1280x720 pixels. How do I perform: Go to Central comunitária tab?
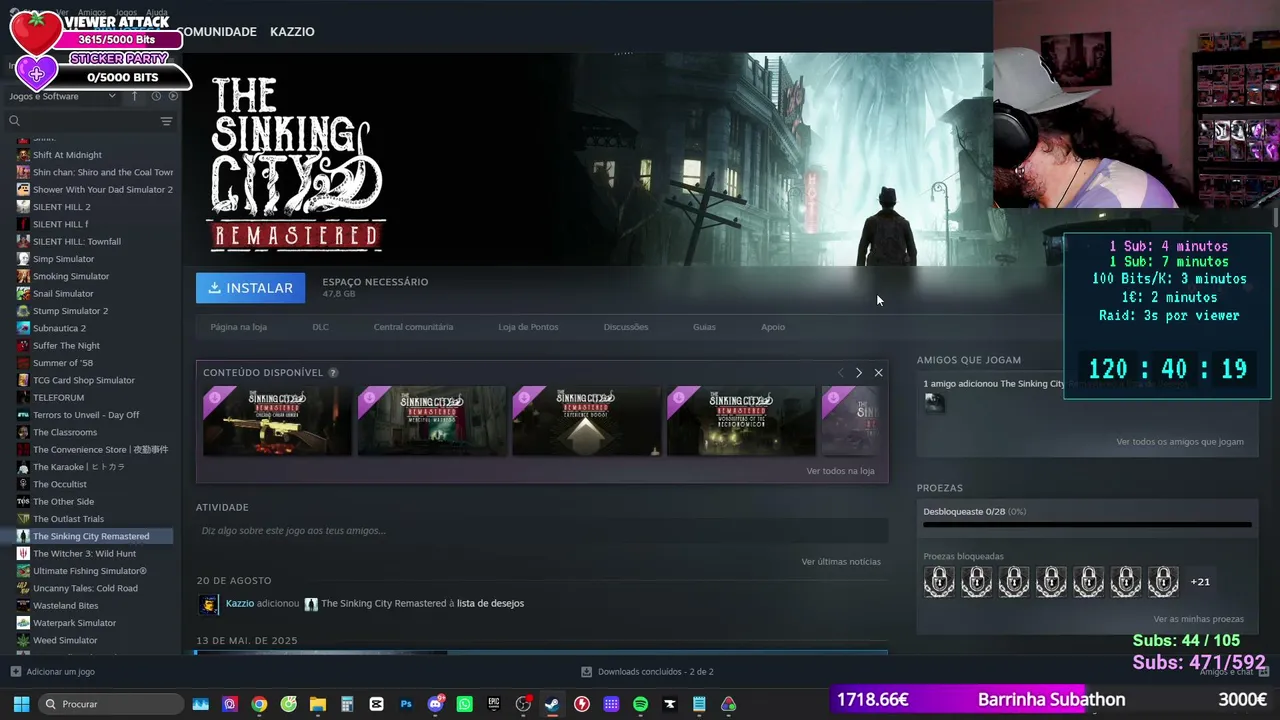pyautogui.click(x=413, y=327)
